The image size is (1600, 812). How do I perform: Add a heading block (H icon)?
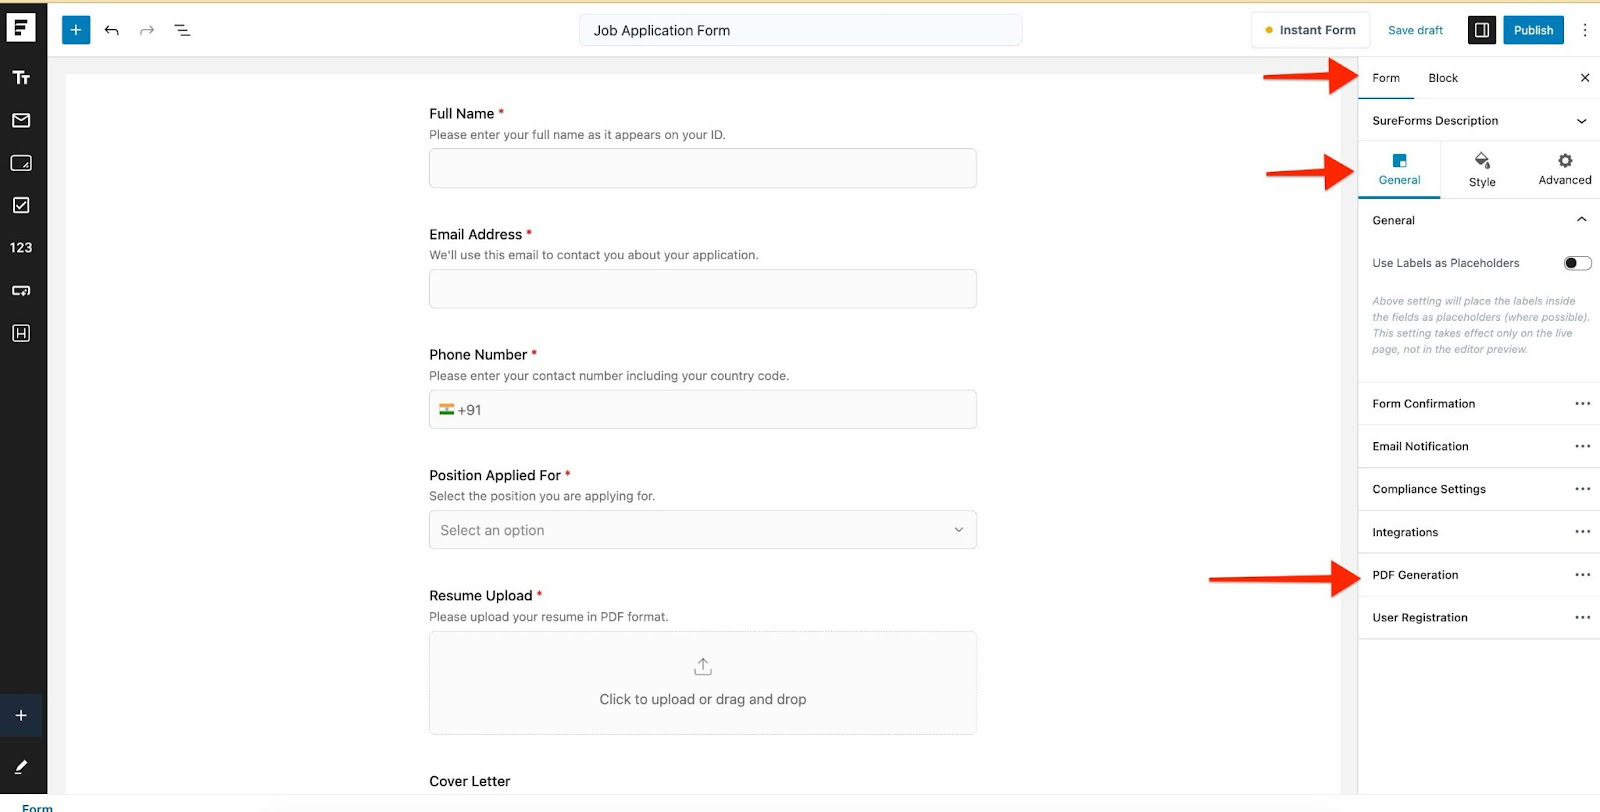point(21,333)
